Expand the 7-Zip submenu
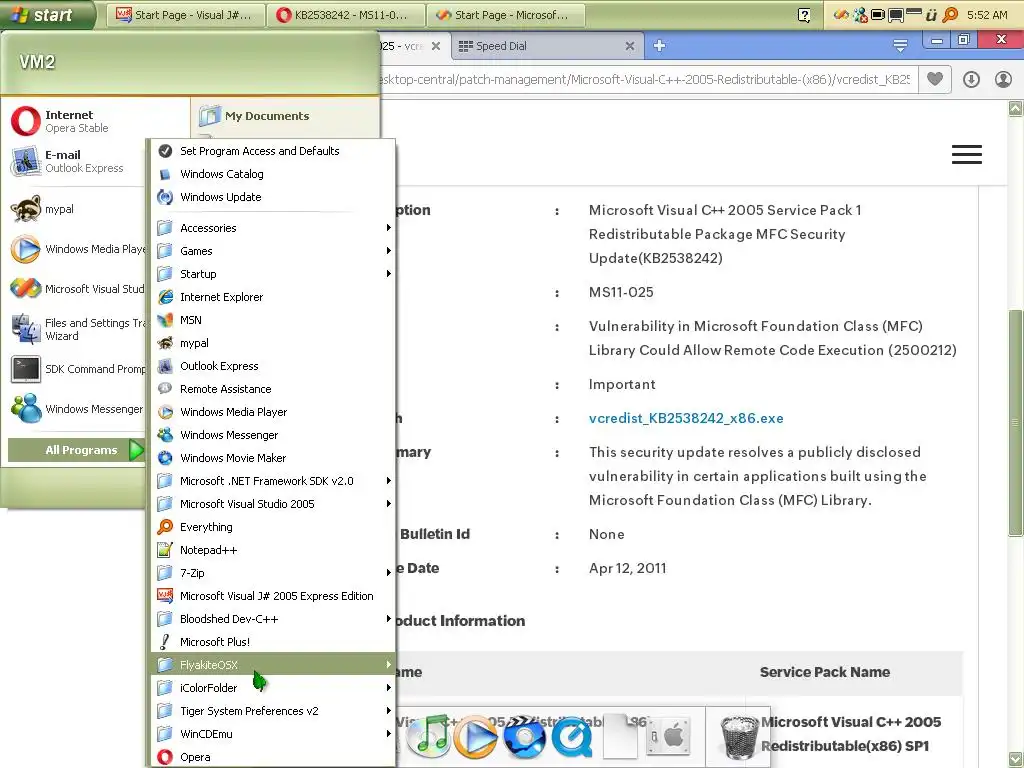1024x768 pixels. [273, 573]
